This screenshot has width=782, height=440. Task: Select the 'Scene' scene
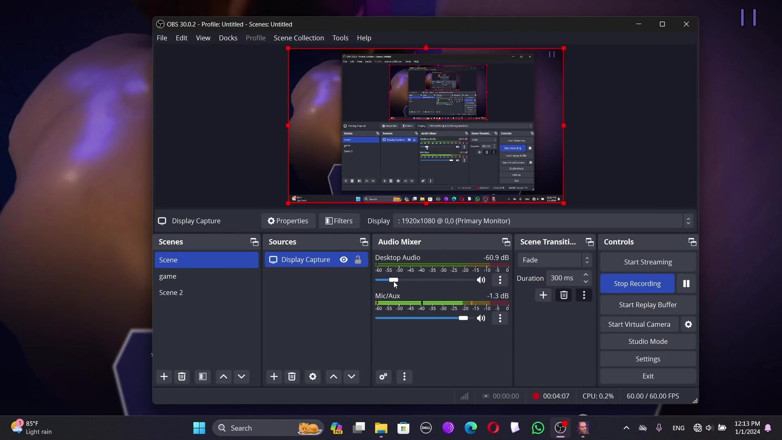click(x=206, y=260)
